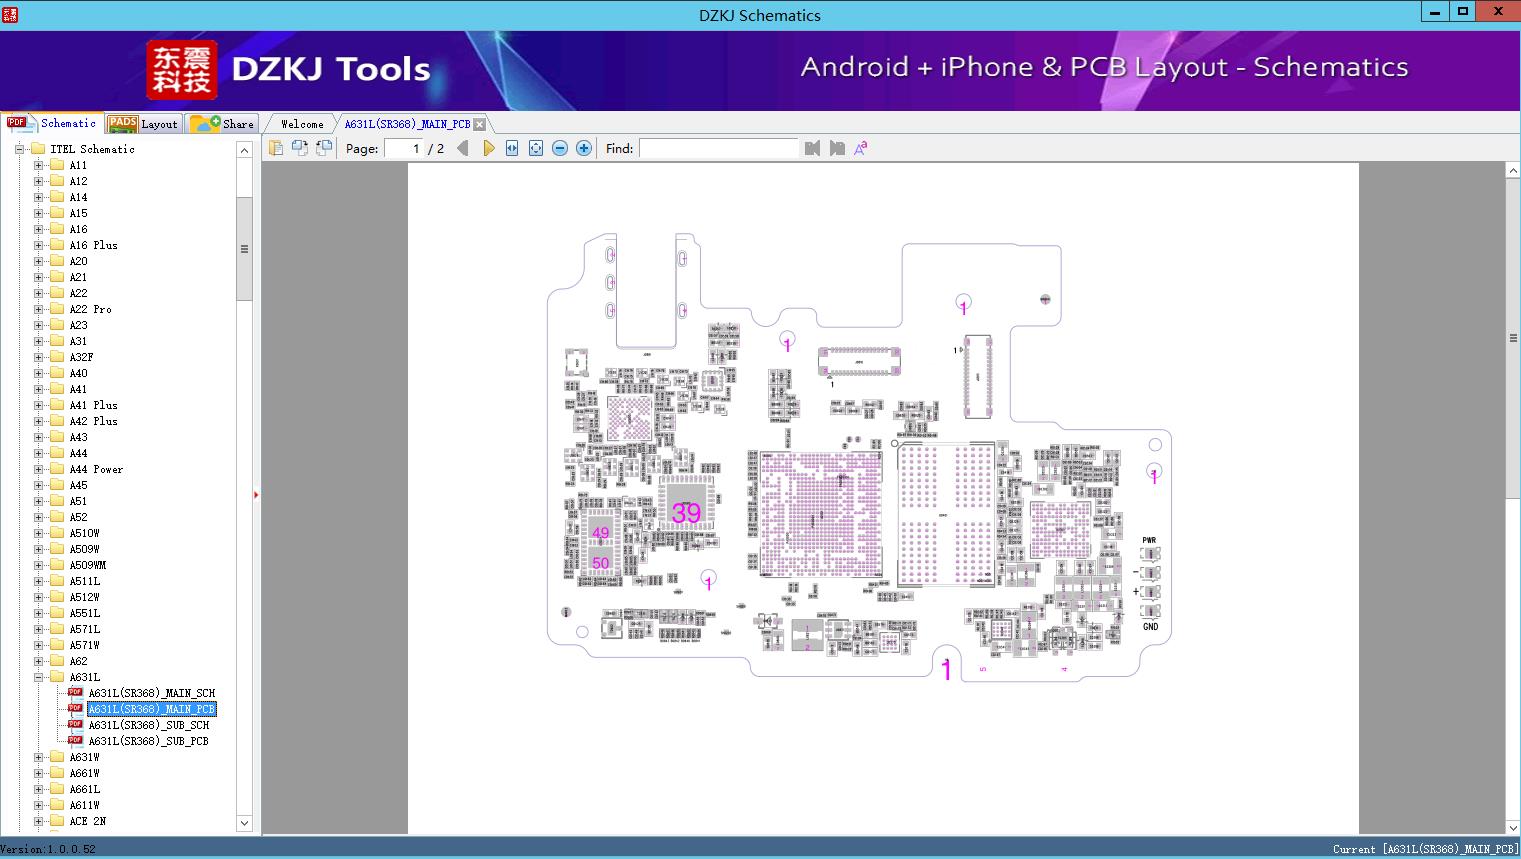
Task: Switch to the Layout tab
Action: [143, 123]
